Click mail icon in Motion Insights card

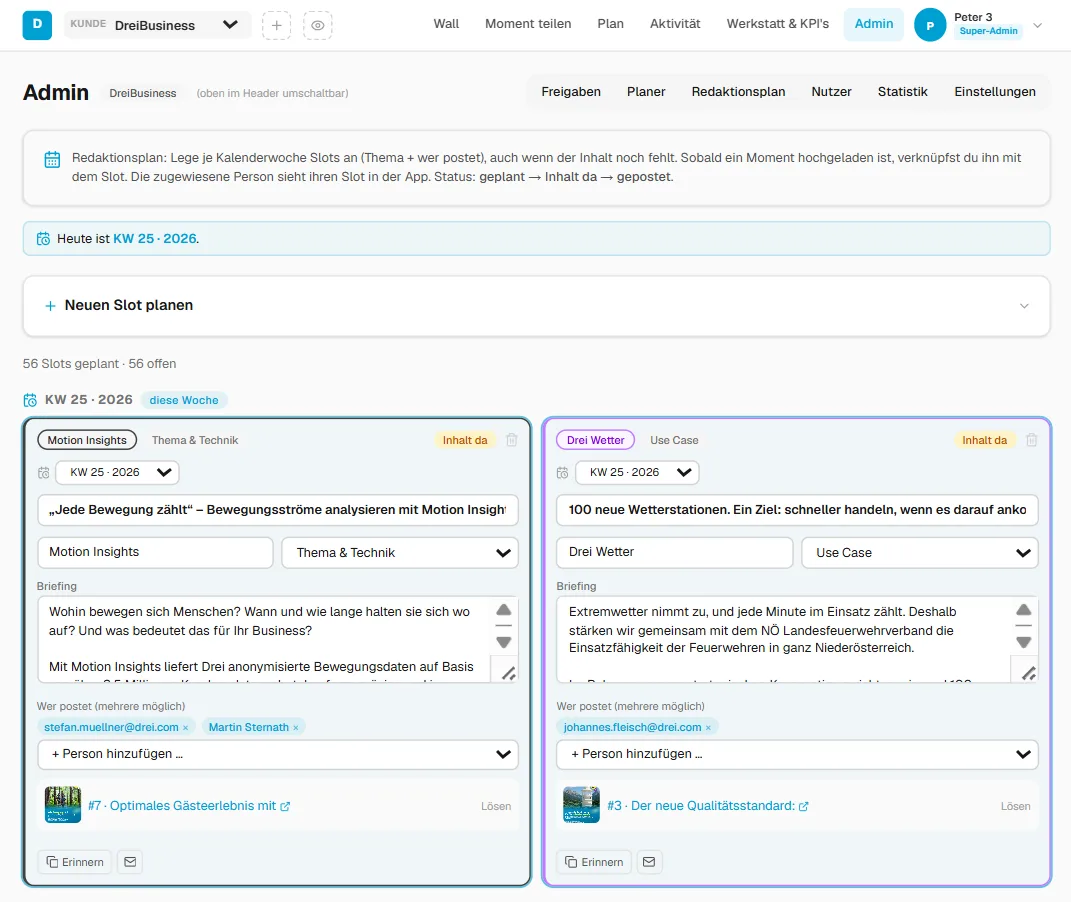click(130, 862)
